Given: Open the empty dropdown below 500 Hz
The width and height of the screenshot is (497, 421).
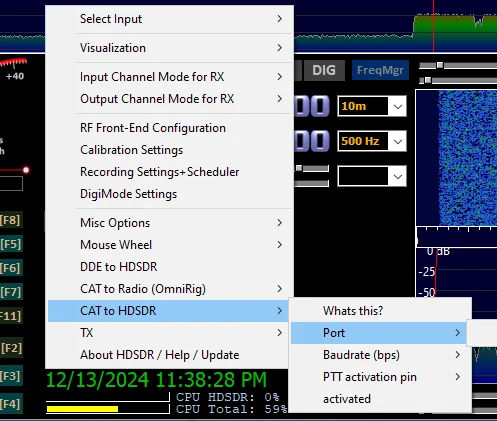Looking at the screenshot, I should (372, 176).
